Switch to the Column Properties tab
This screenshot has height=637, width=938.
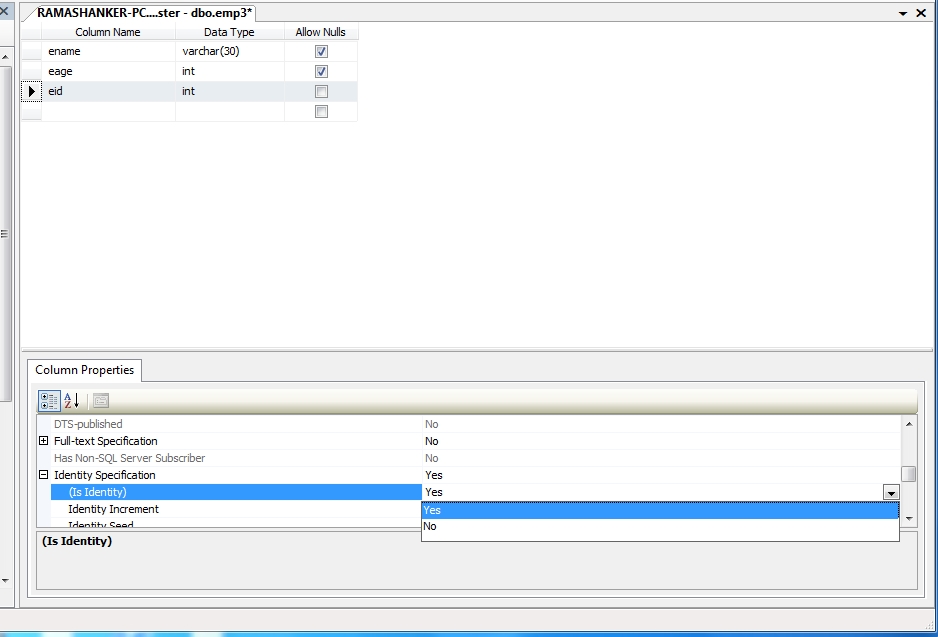click(85, 370)
